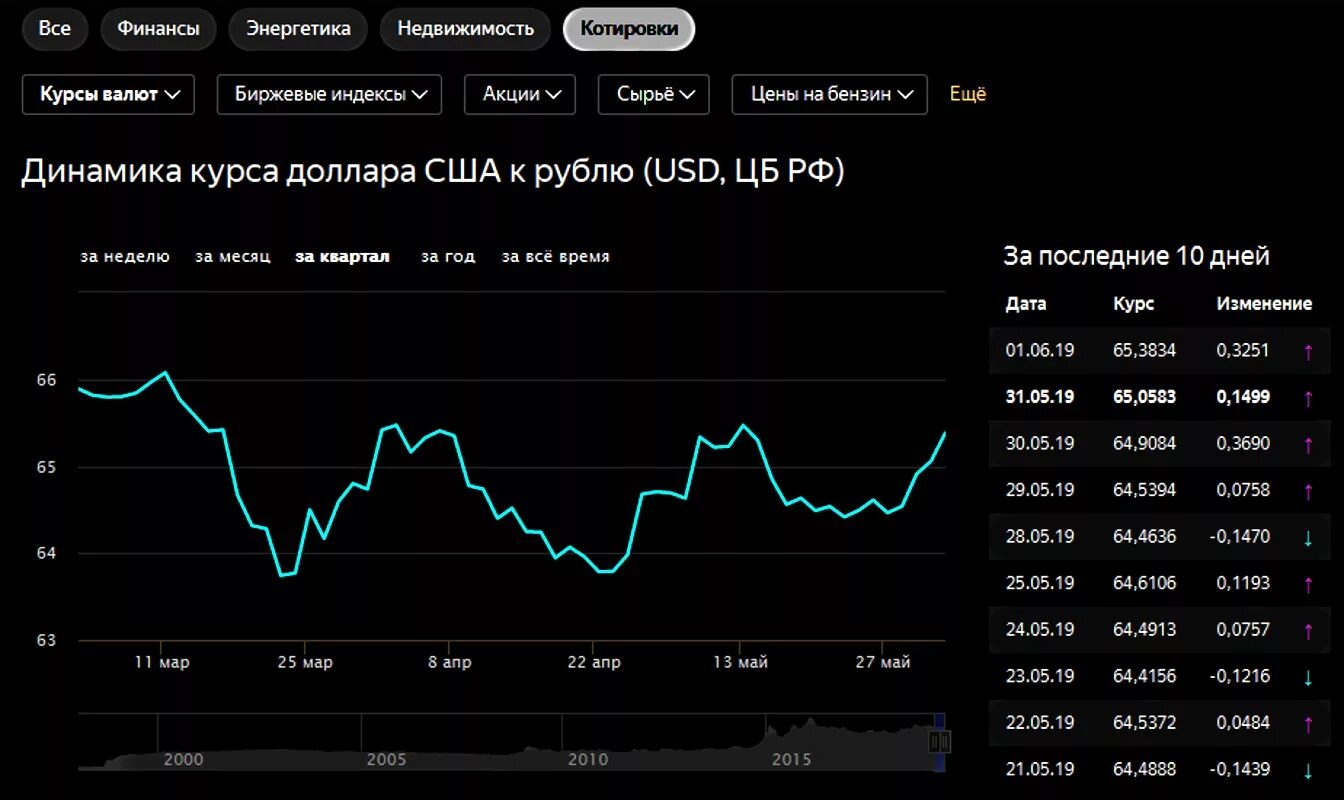Switch to the Энергетика tab
Screen dimensions: 1344x800
click(298, 29)
